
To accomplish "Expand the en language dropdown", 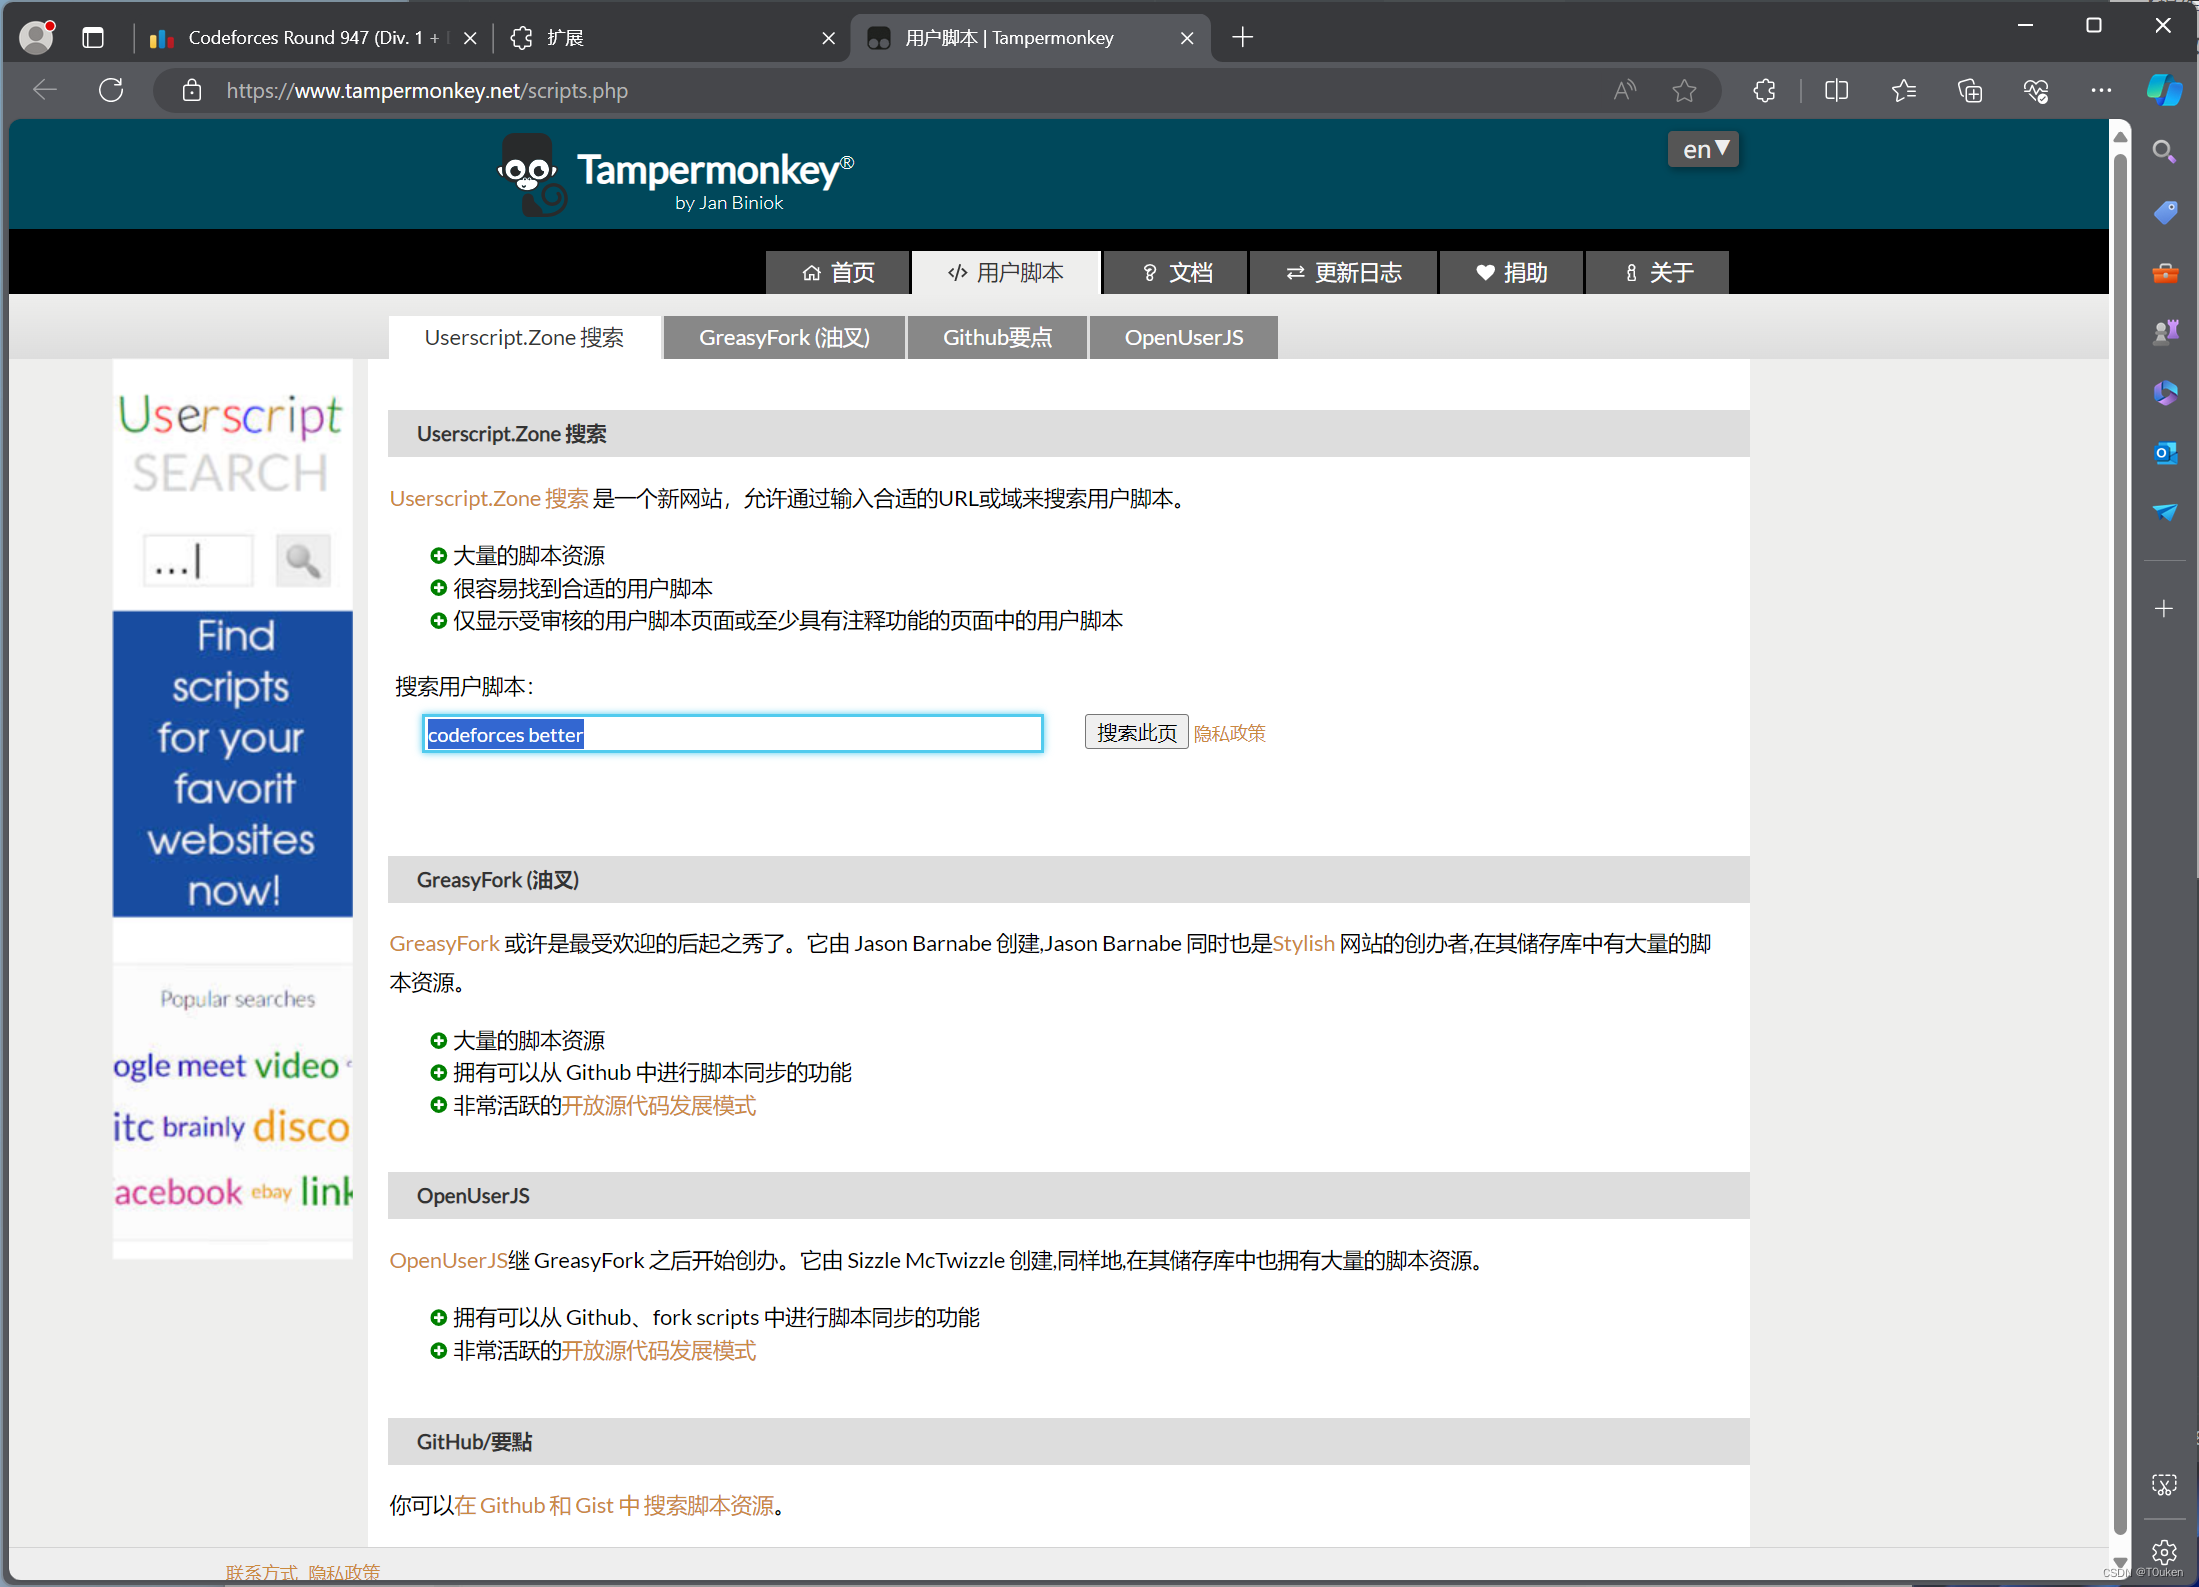I will click(1704, 150).
